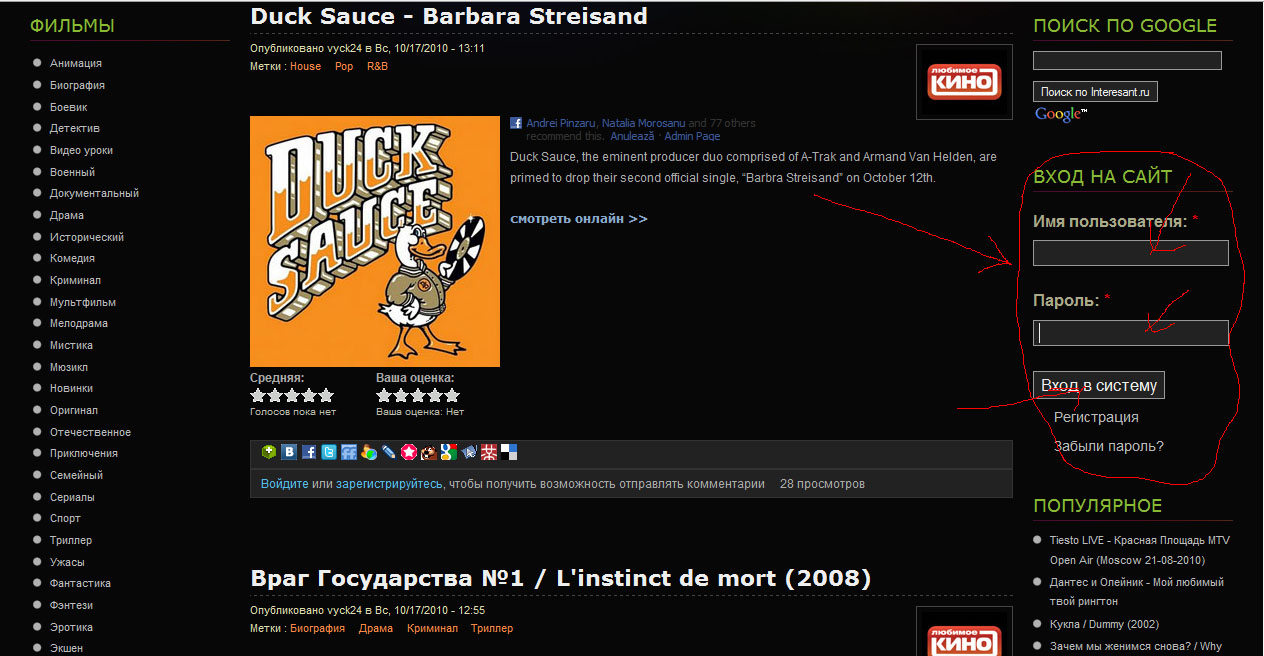The width and height of the screenshot is (1264, 656).
Task: Click Биография tag under Враг Государства
Action: pos(317,628)
